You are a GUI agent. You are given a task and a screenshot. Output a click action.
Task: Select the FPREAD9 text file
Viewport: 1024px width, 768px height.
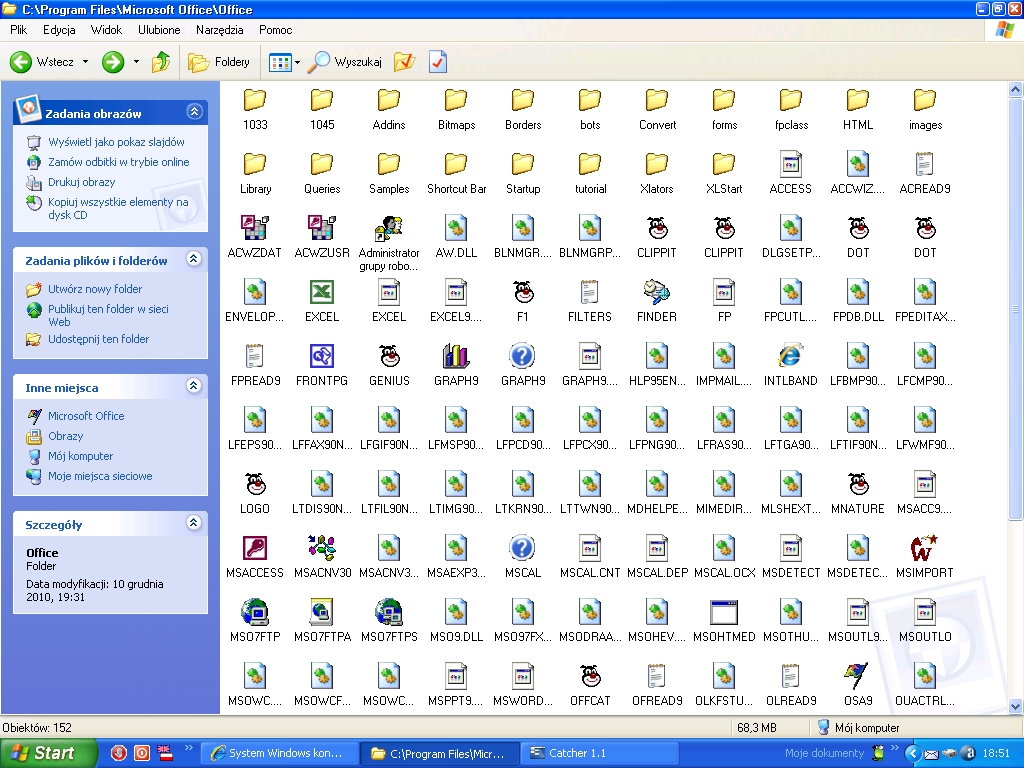255,357
